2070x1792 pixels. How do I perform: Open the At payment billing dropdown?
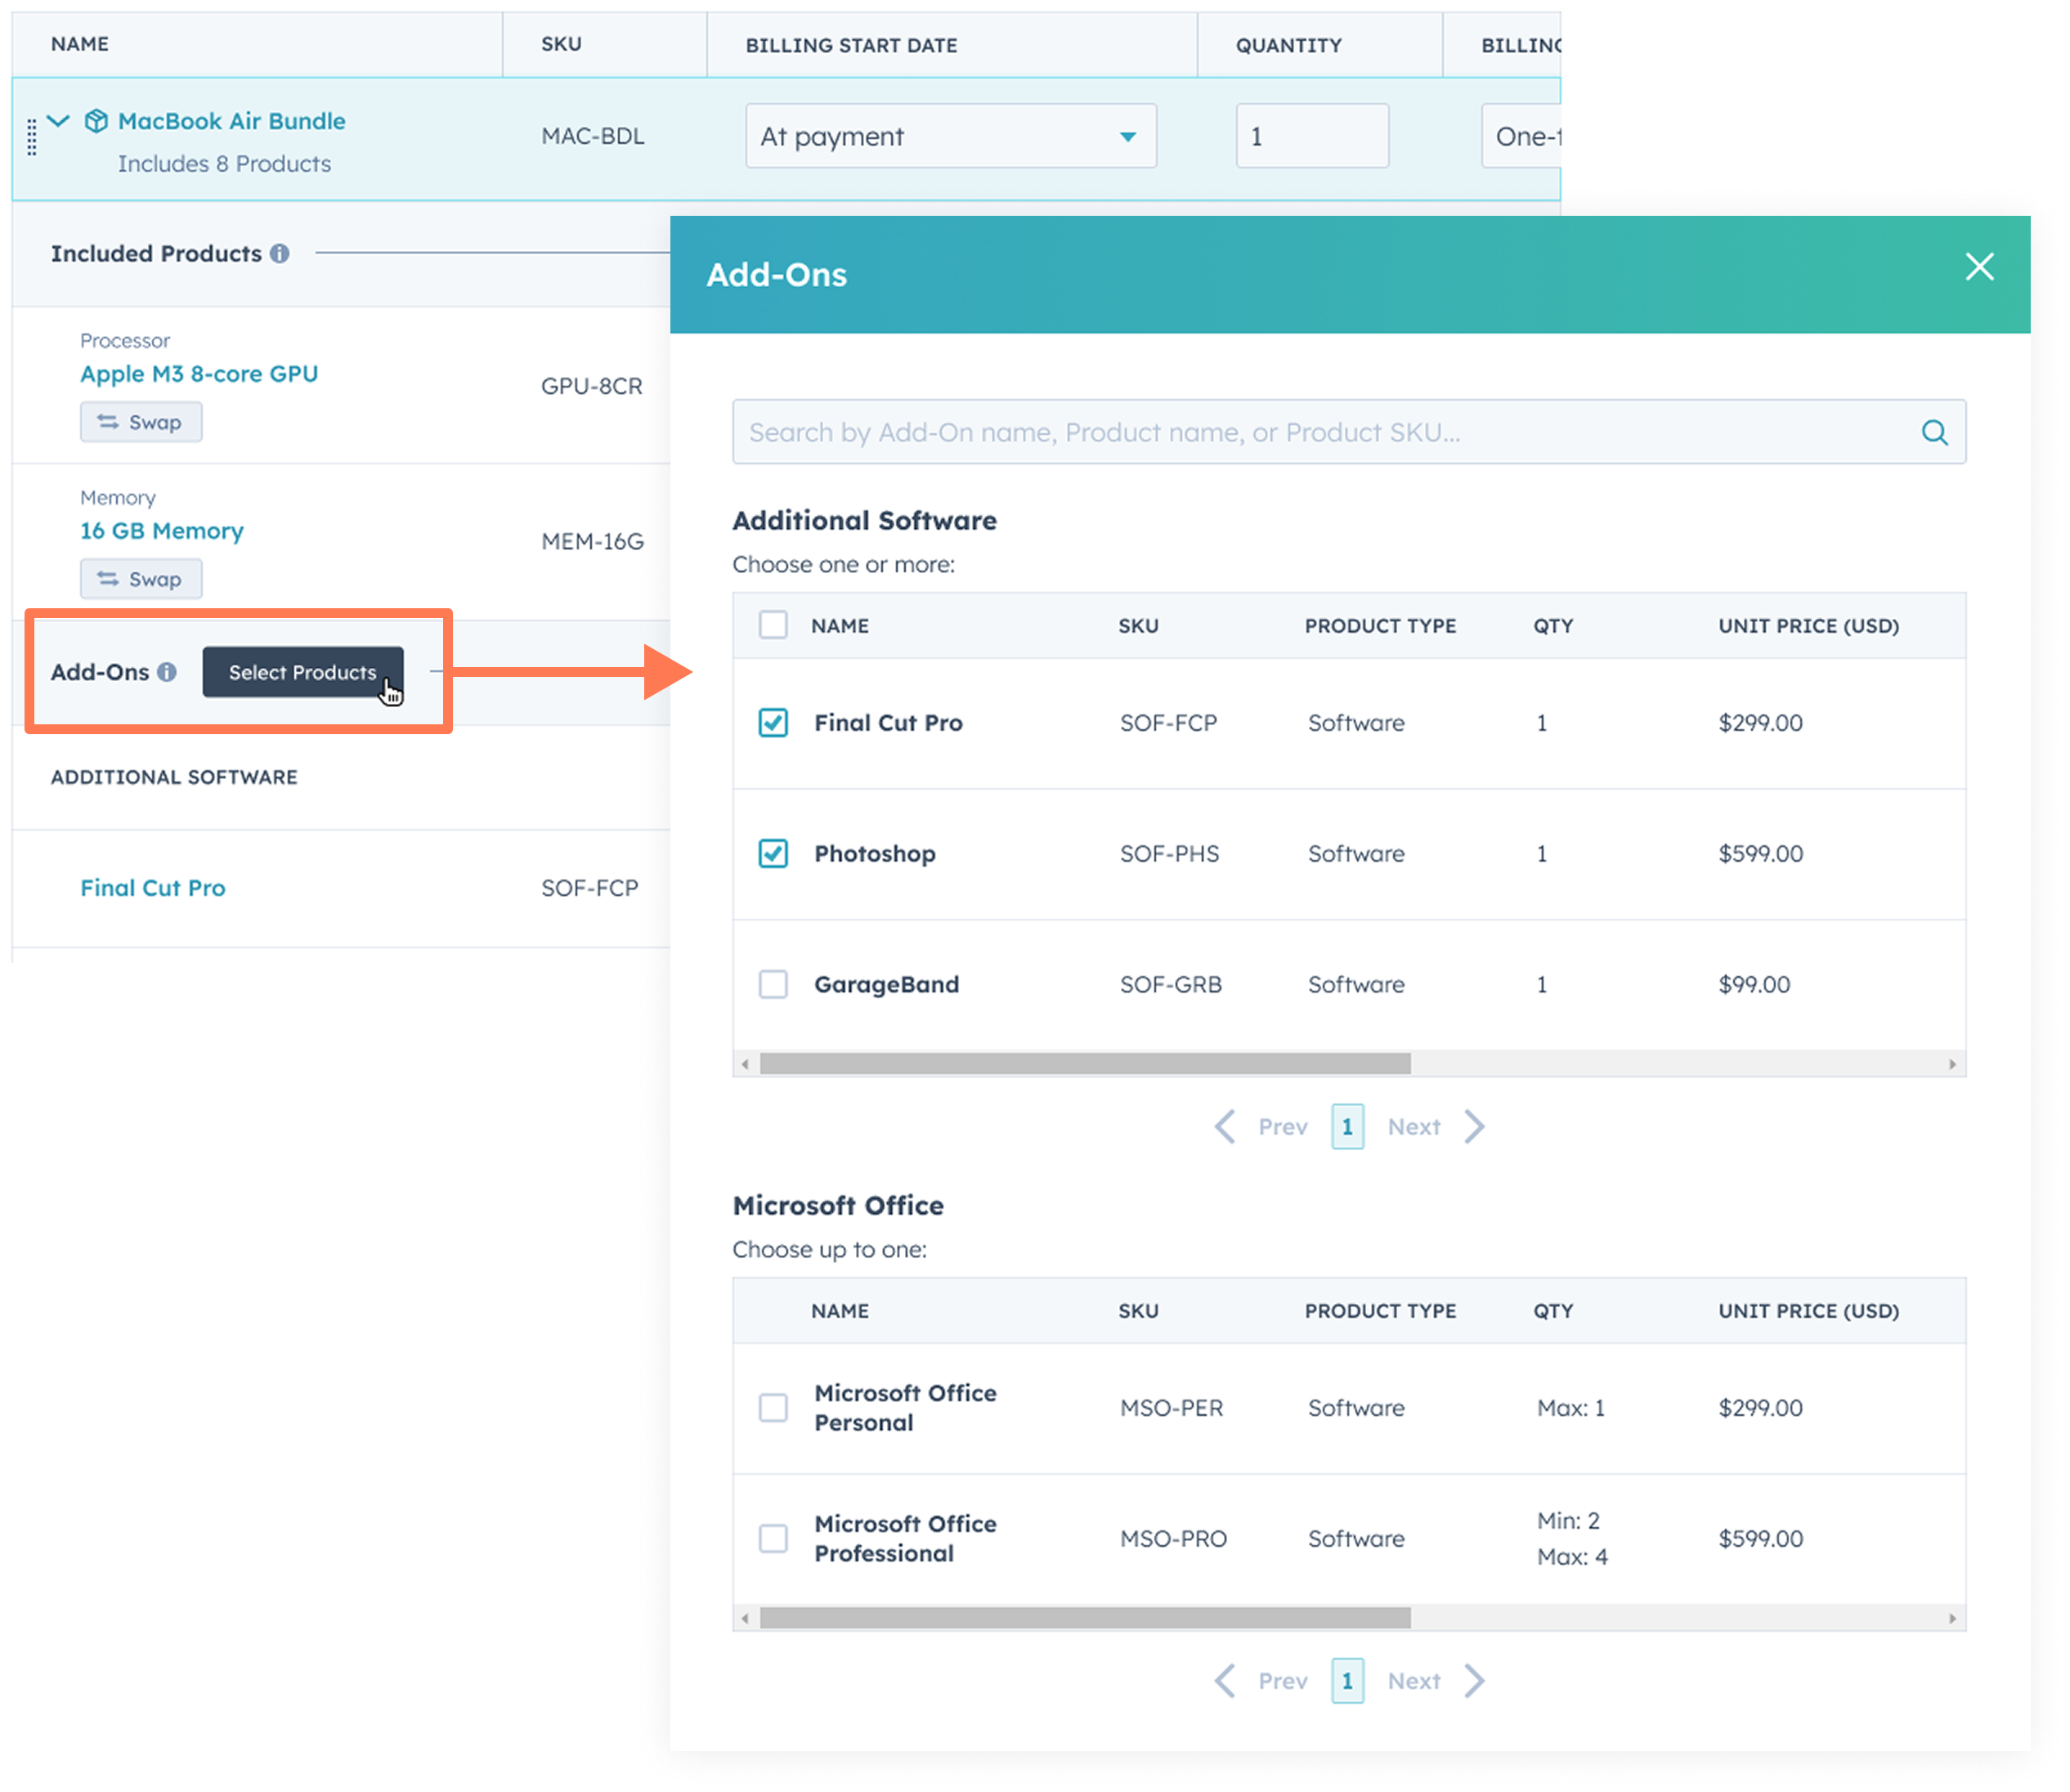coord(950,136)
